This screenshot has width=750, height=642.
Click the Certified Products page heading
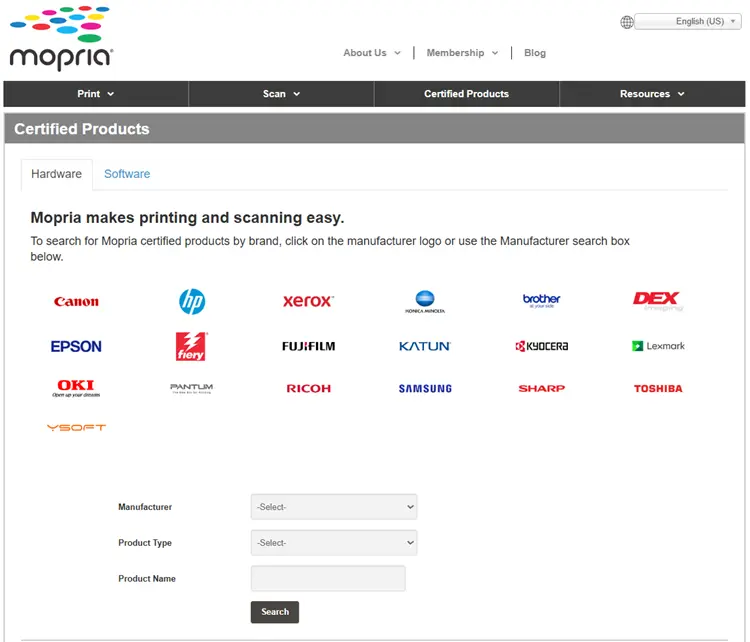(x=82, y=129)
